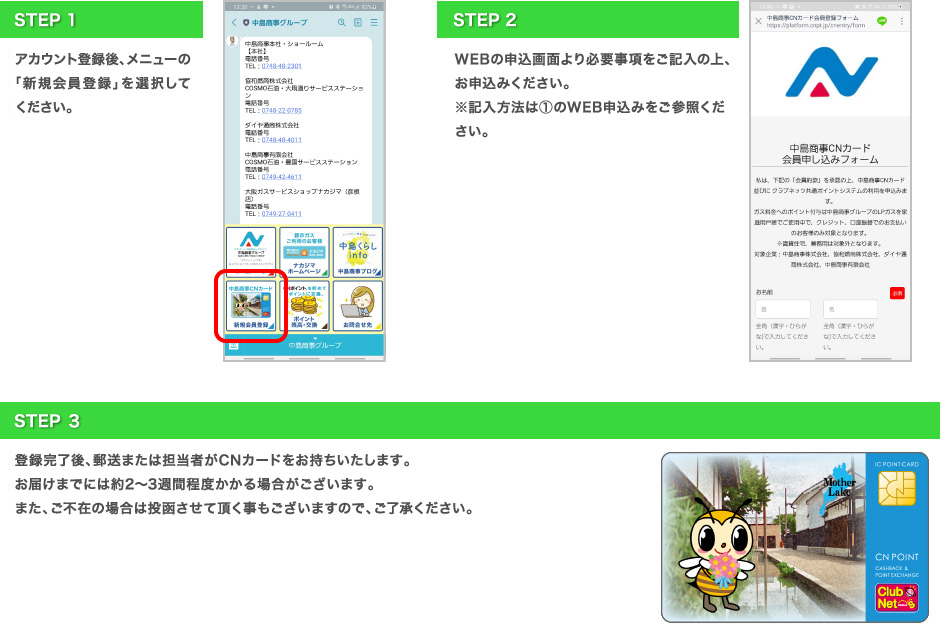940x629 pixels.
Task: Open the ポイント残高・交換 menu tile
Action: (305, 305)
